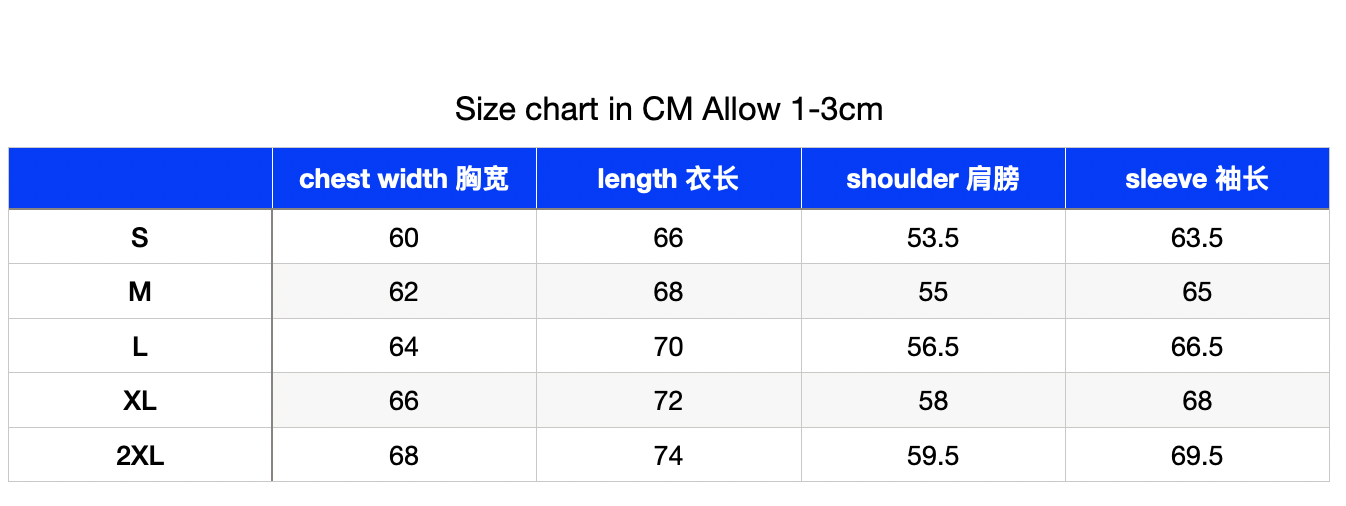
Task: Select the sleeve cell showing 69.5
Action: [1197, 455]
